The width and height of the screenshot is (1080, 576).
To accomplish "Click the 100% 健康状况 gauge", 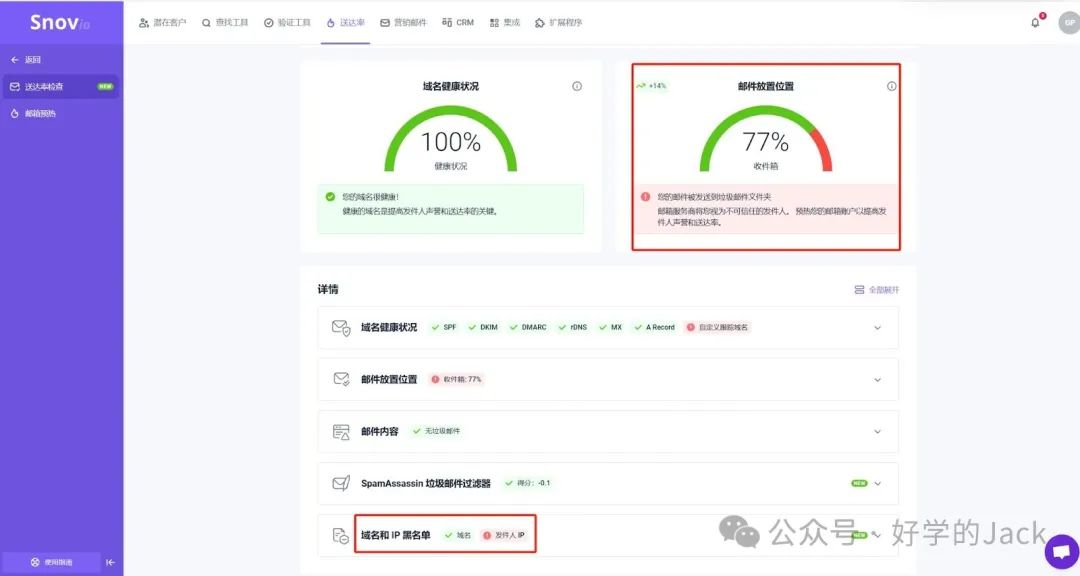I will [x=450, y=139].
